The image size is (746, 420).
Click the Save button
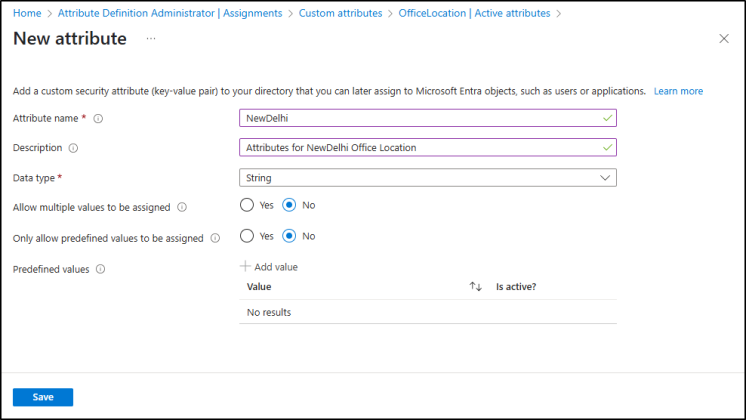tap(43, 397)
